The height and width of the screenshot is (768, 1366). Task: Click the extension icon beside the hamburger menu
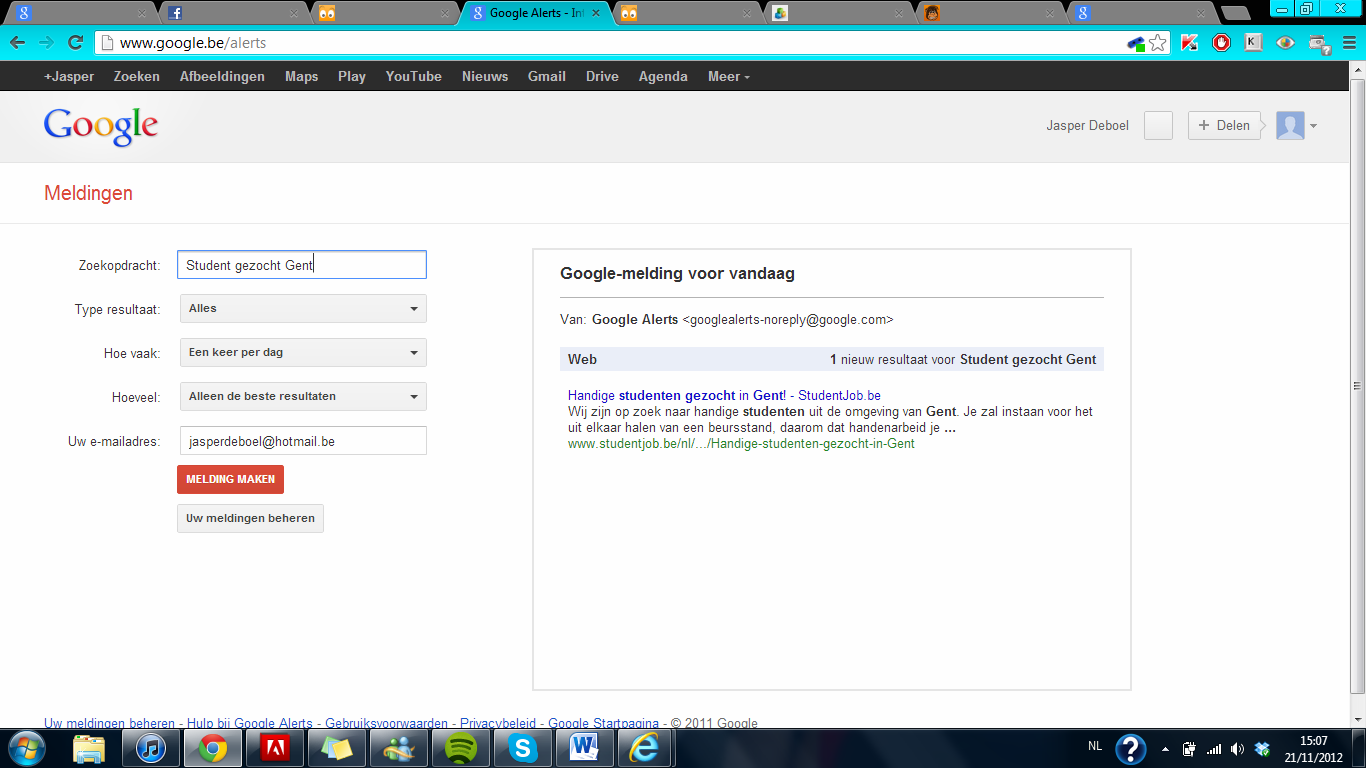1318,43
